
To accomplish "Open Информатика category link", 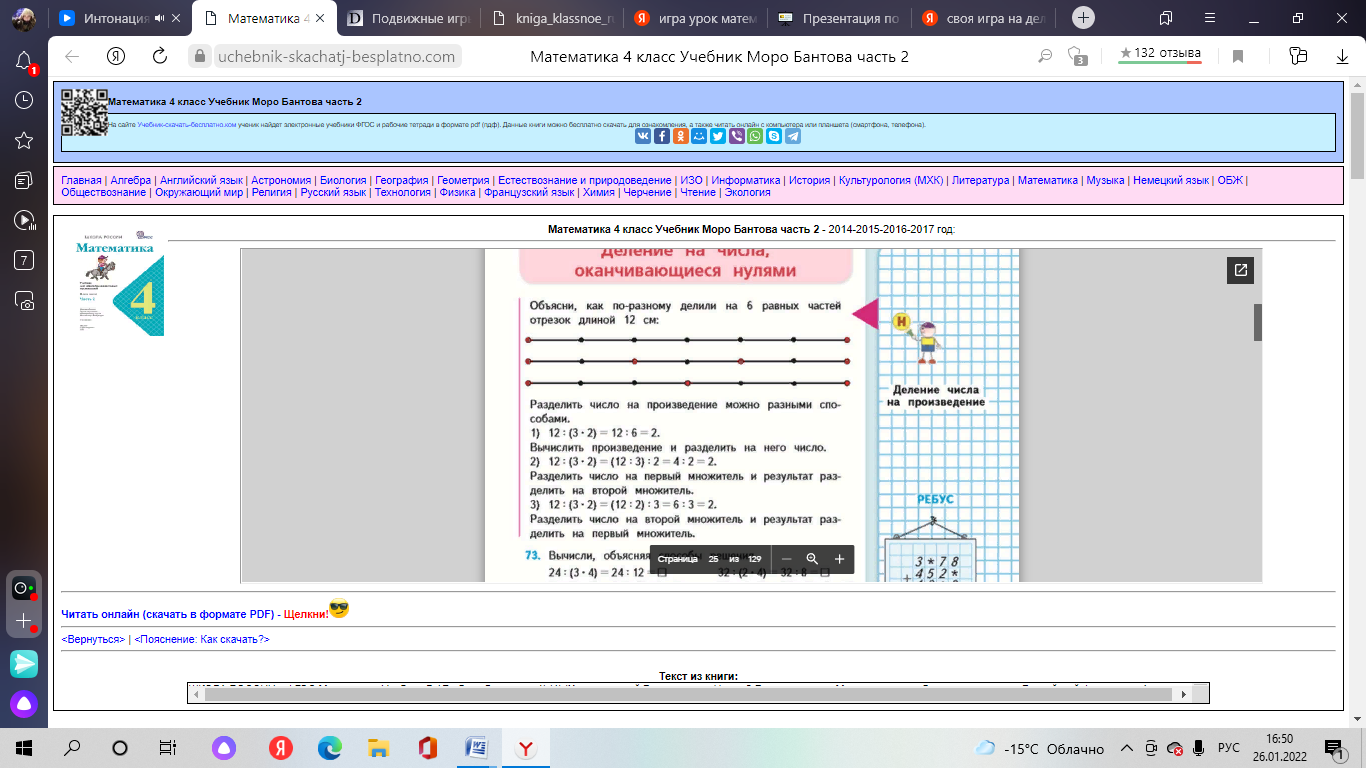I will [x=745, y=180].
